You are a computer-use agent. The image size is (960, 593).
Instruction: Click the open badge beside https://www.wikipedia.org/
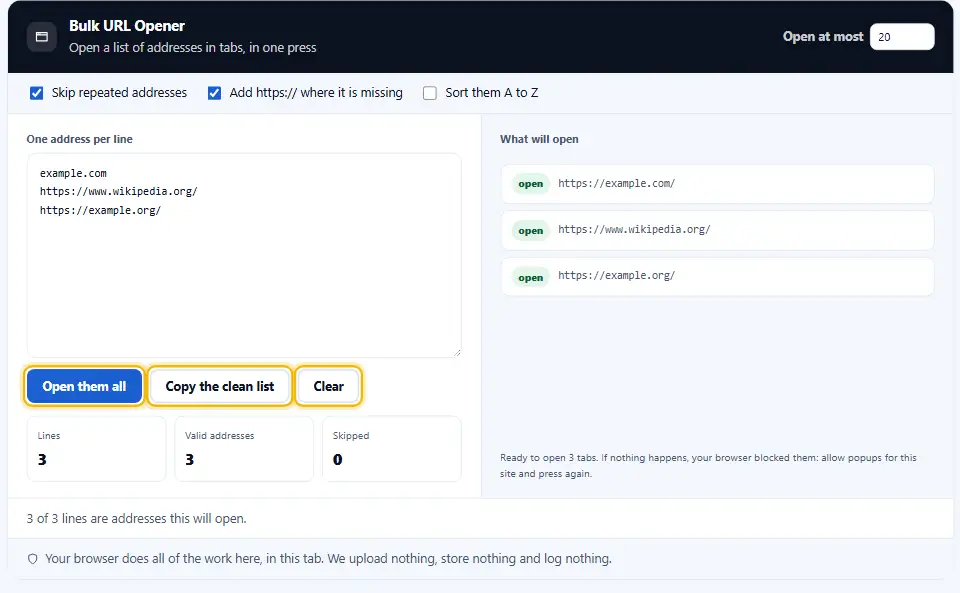click(x=530, y=231)
